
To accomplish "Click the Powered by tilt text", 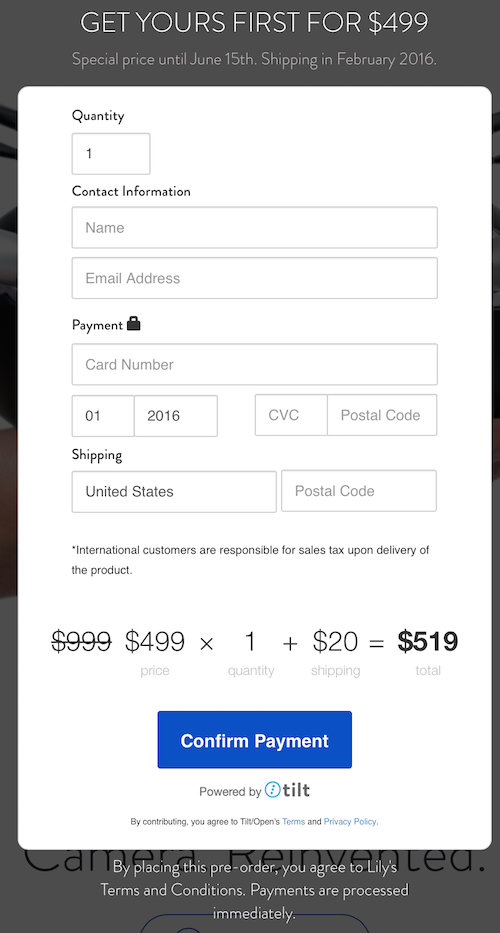I will point(255,790).
